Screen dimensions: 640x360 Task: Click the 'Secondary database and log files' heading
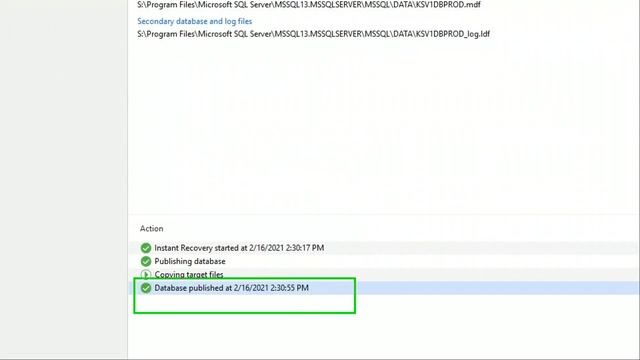click(194, 21)
